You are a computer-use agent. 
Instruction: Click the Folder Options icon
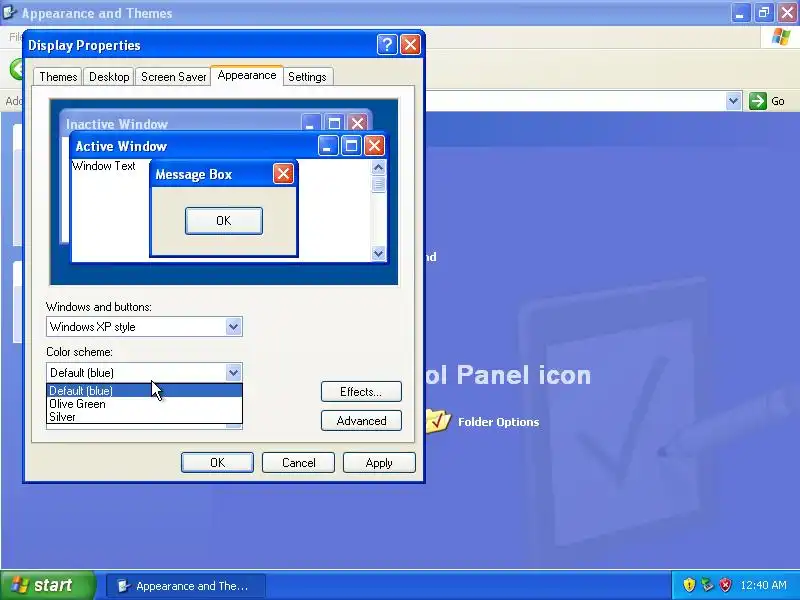click(438, 421)
